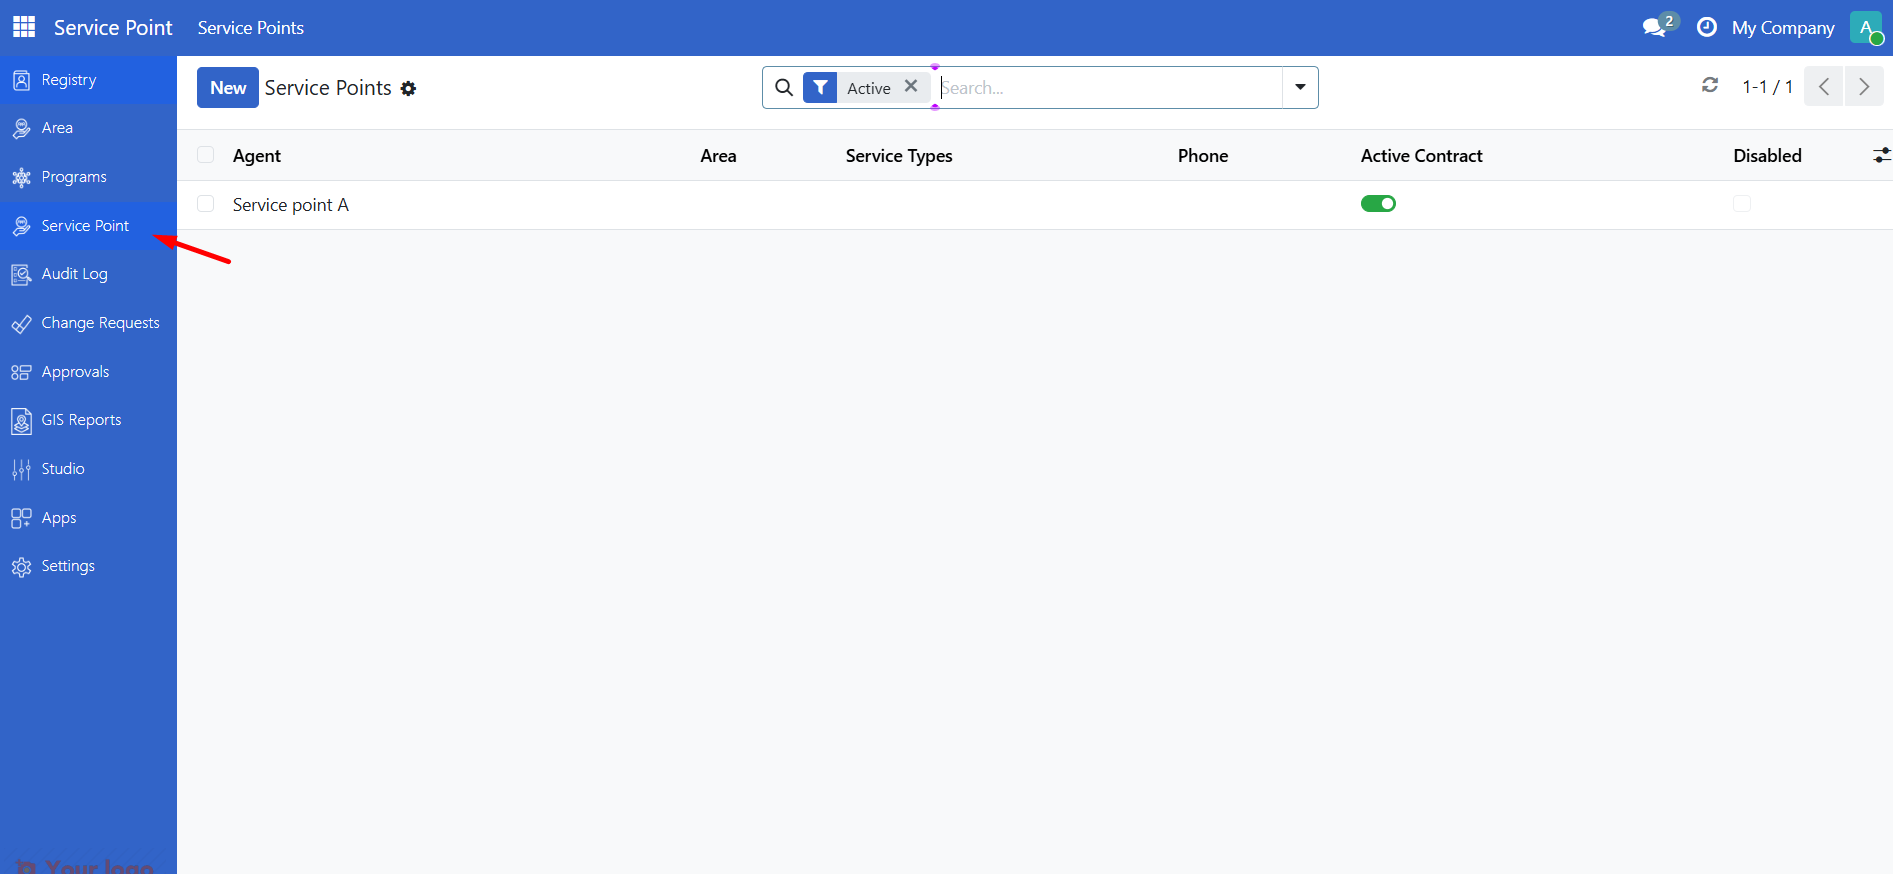Image resolution: width=1893 pixels, height=874 pixels.
Task: Go to next page chevron
Action: click(1864, 87)
